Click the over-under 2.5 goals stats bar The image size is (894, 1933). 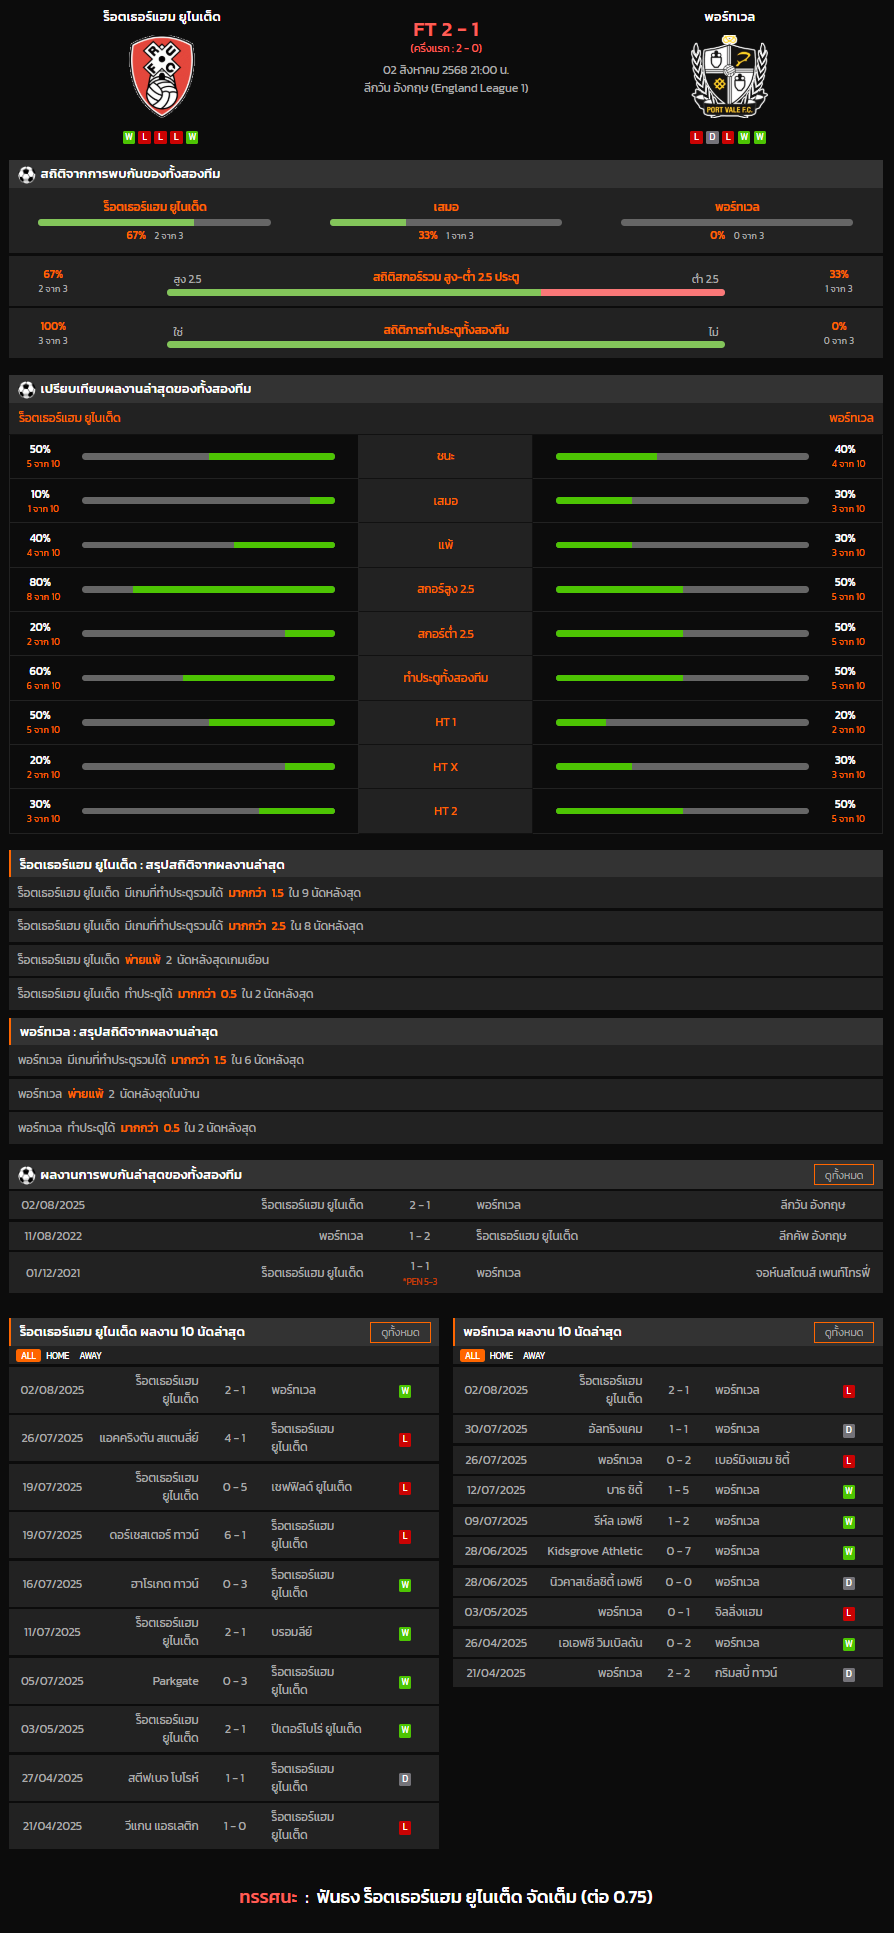coord(446,292)
